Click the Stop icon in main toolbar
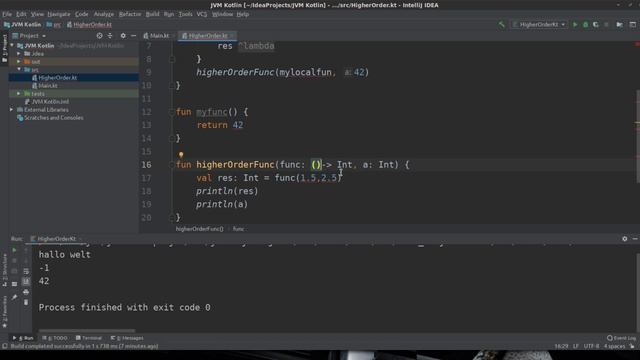The width and height of the screenshot is (640, 360). [x=606, y=24]
